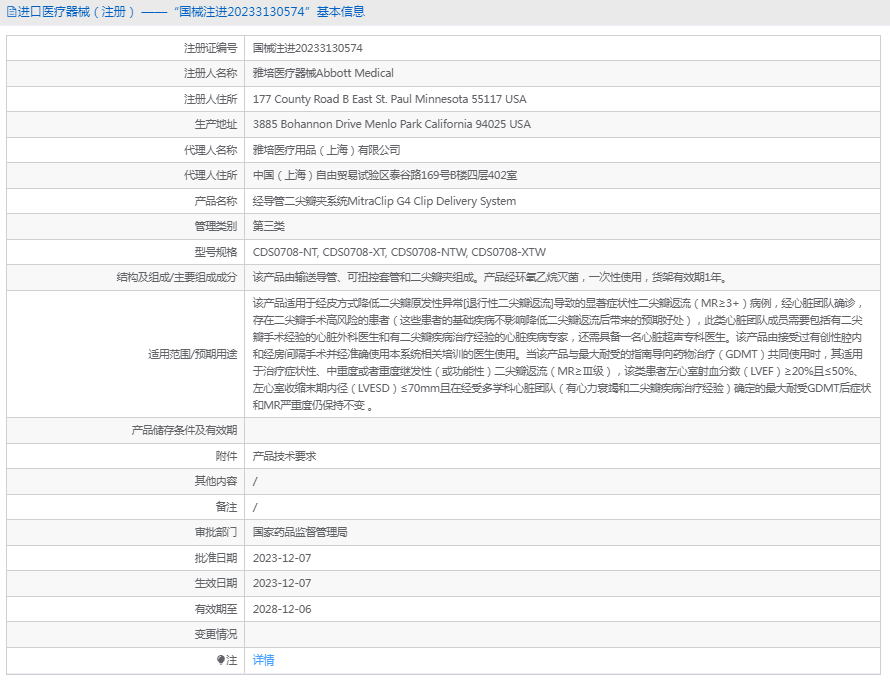Viewport: 890px width, 680px height.
Task: Select agent address 中国（上海）自由贸易试验区泰谷路169号
Action: coord(385,175)
